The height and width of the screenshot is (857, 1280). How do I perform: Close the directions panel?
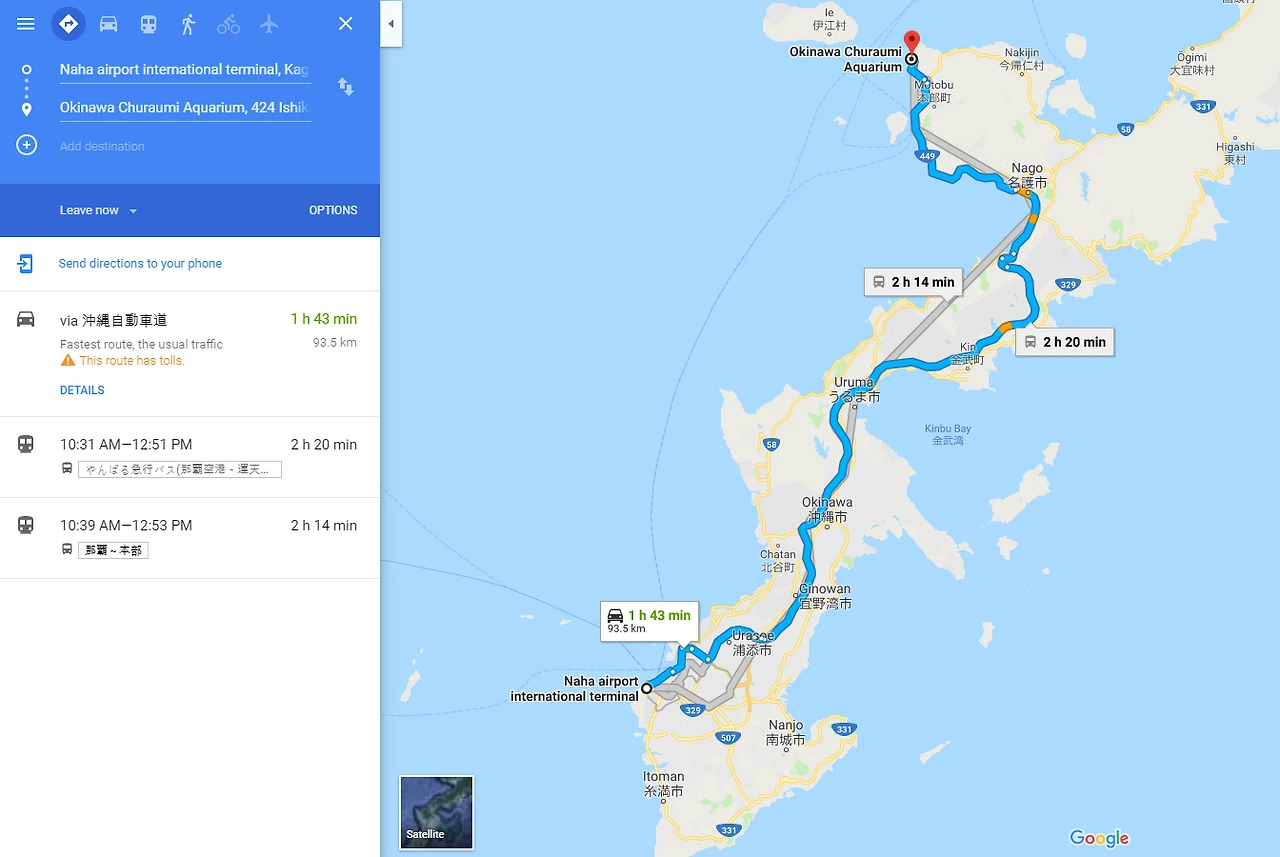345,24
